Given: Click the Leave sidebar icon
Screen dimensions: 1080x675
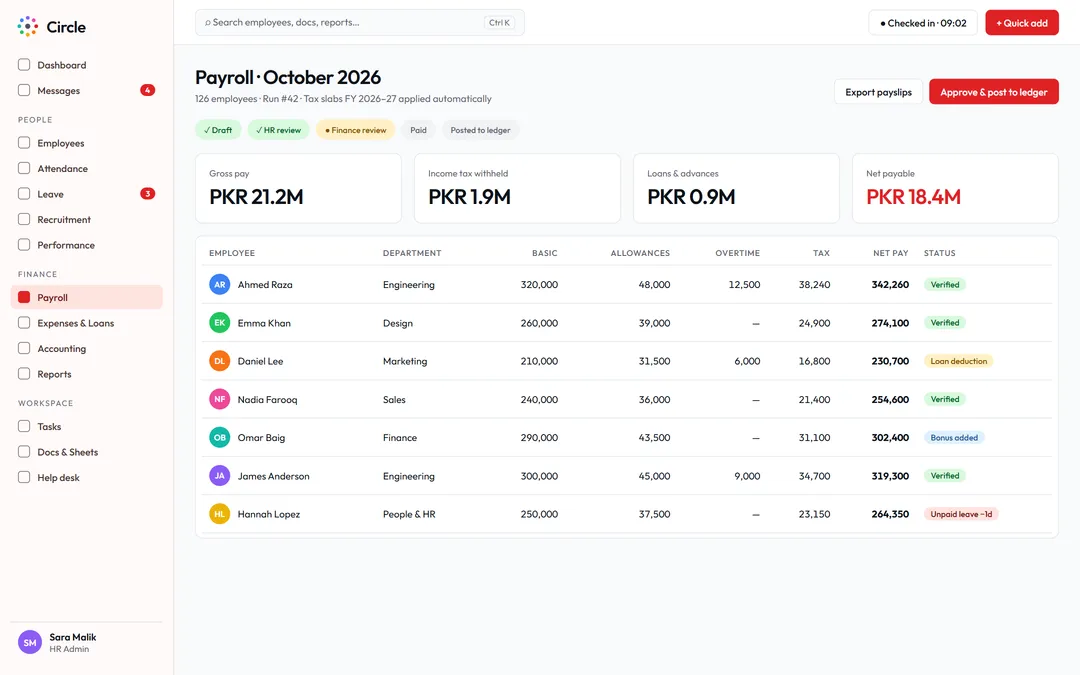Looking at the screenshot, I should pos(24,194).
